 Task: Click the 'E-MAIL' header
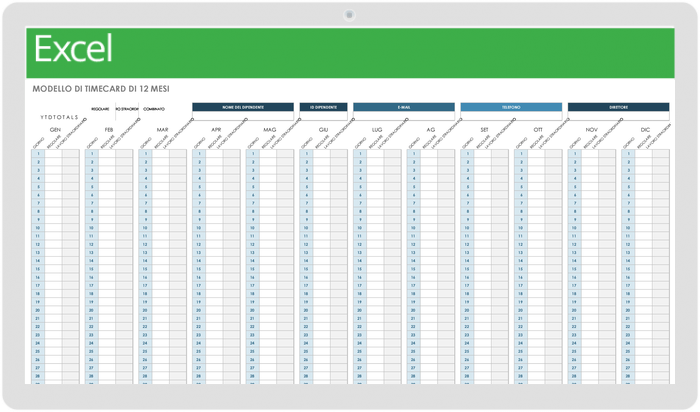tap(404, 107)
